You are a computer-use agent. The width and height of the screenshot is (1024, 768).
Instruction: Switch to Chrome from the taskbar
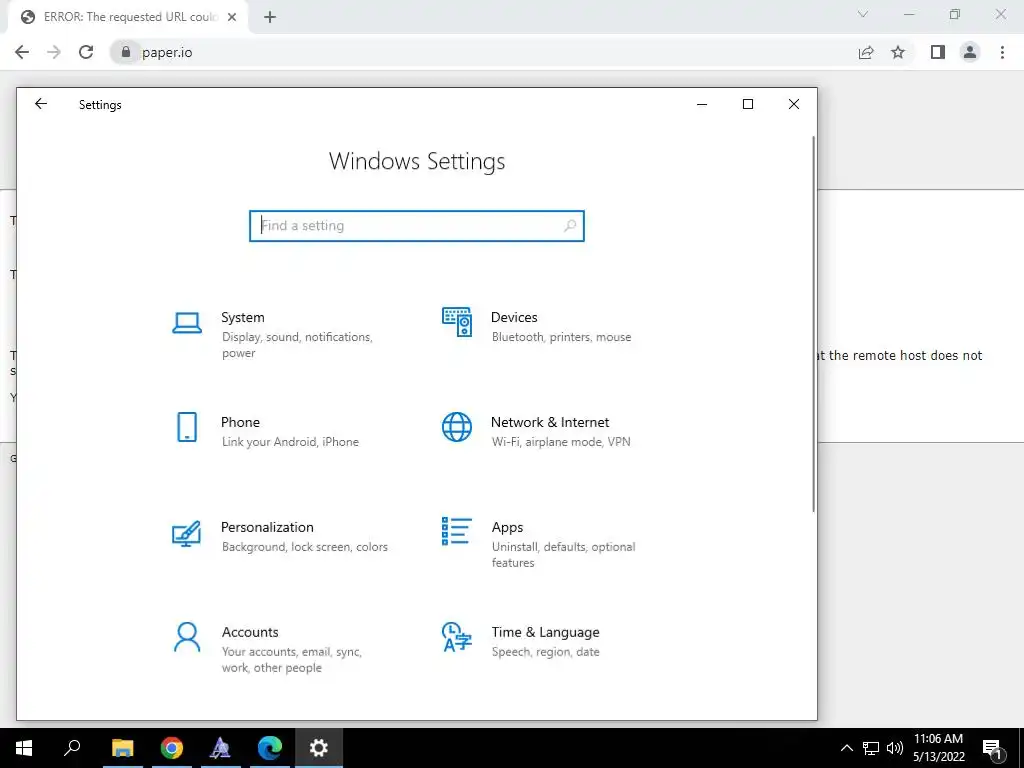[171, 748]
